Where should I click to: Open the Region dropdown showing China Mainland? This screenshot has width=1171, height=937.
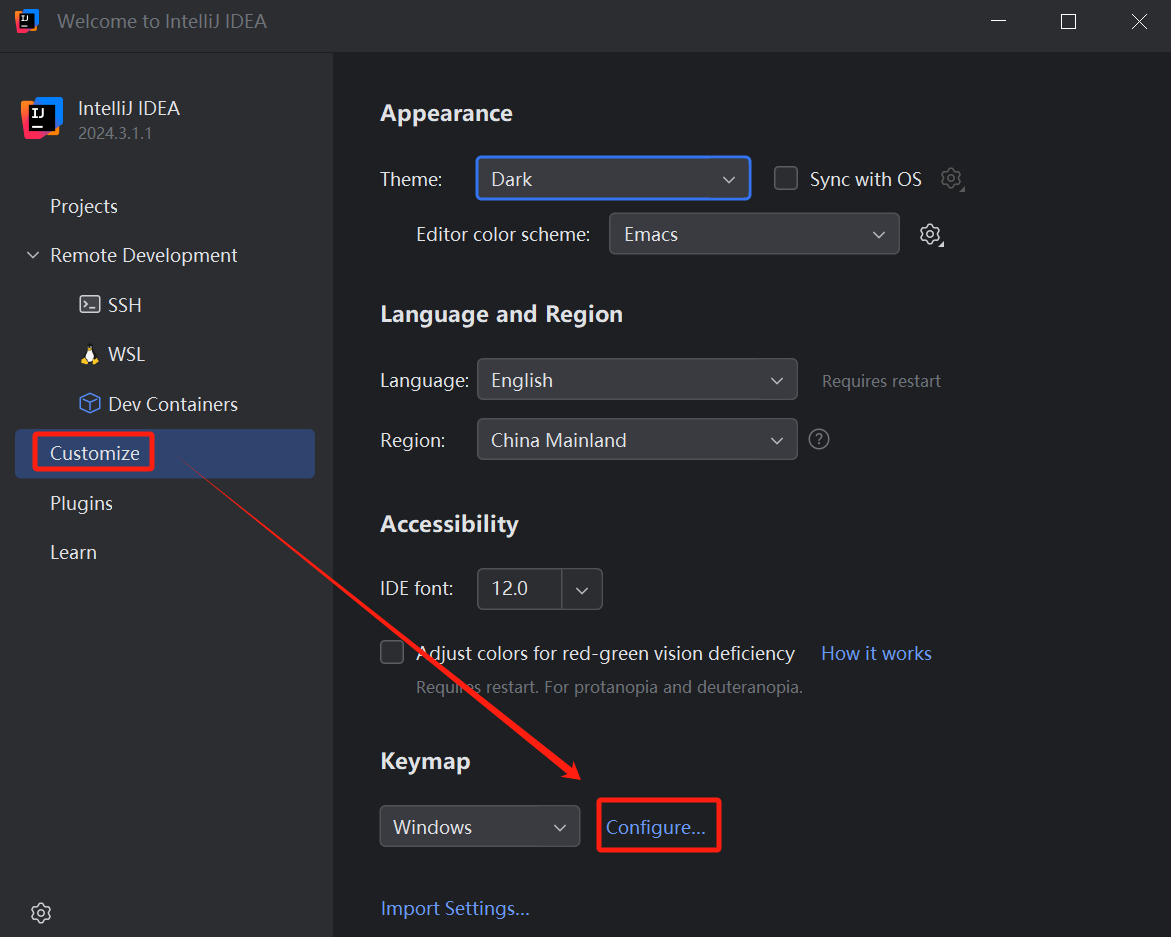(637, 439)
